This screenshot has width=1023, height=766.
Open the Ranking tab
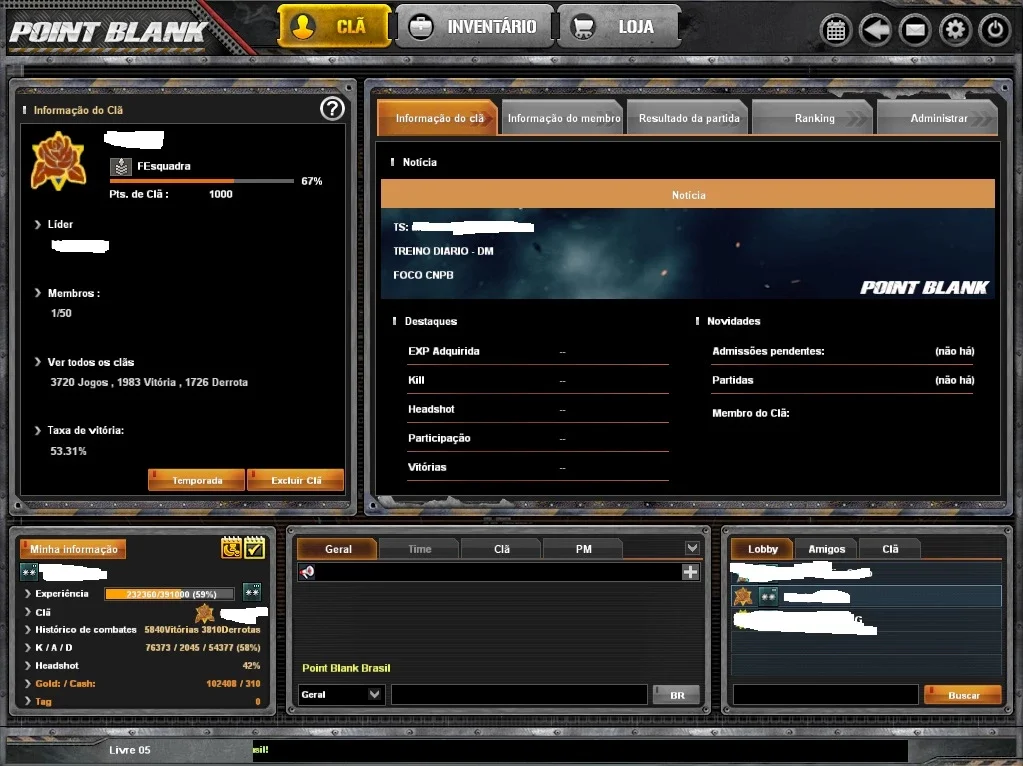814,118
